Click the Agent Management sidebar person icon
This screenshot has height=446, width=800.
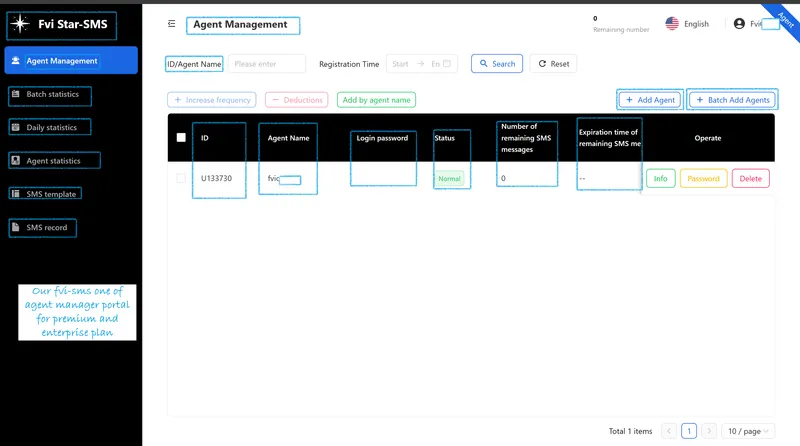[x=16, y=60]
